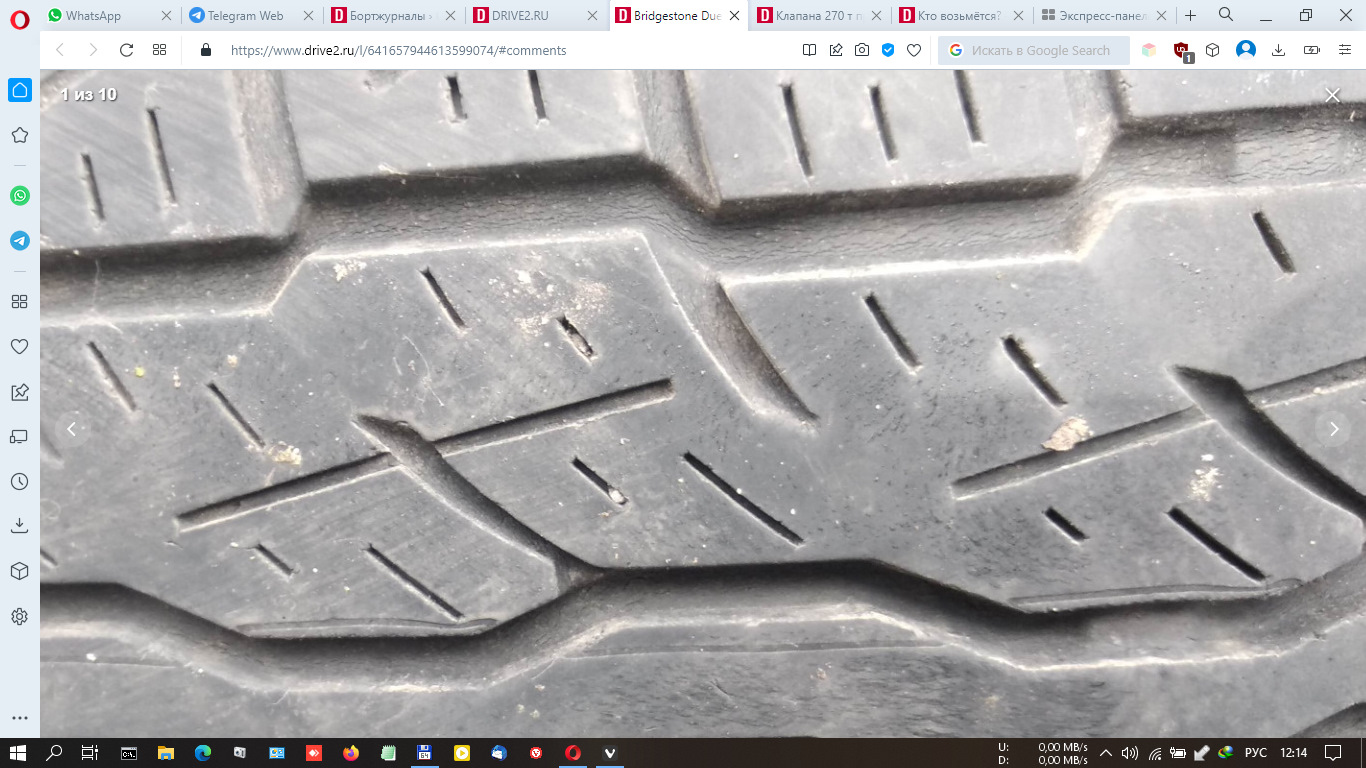
Task: Go to the next photo
Action: pos(1334,429)
